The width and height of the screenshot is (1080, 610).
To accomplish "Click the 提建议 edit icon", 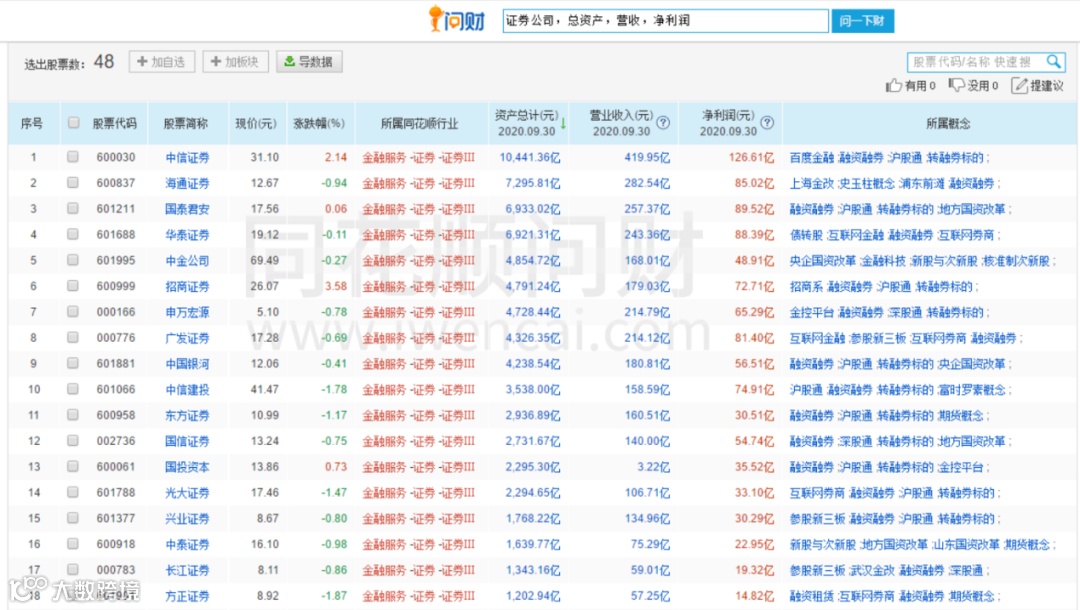I will coord(1019,85).
